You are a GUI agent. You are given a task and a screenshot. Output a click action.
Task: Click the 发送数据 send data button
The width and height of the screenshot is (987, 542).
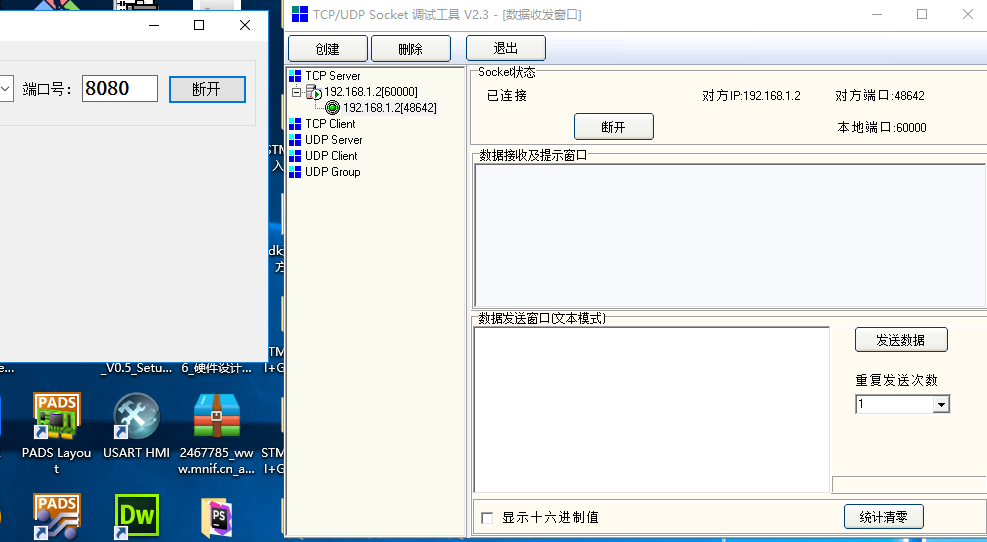click(x=901, y=340)
